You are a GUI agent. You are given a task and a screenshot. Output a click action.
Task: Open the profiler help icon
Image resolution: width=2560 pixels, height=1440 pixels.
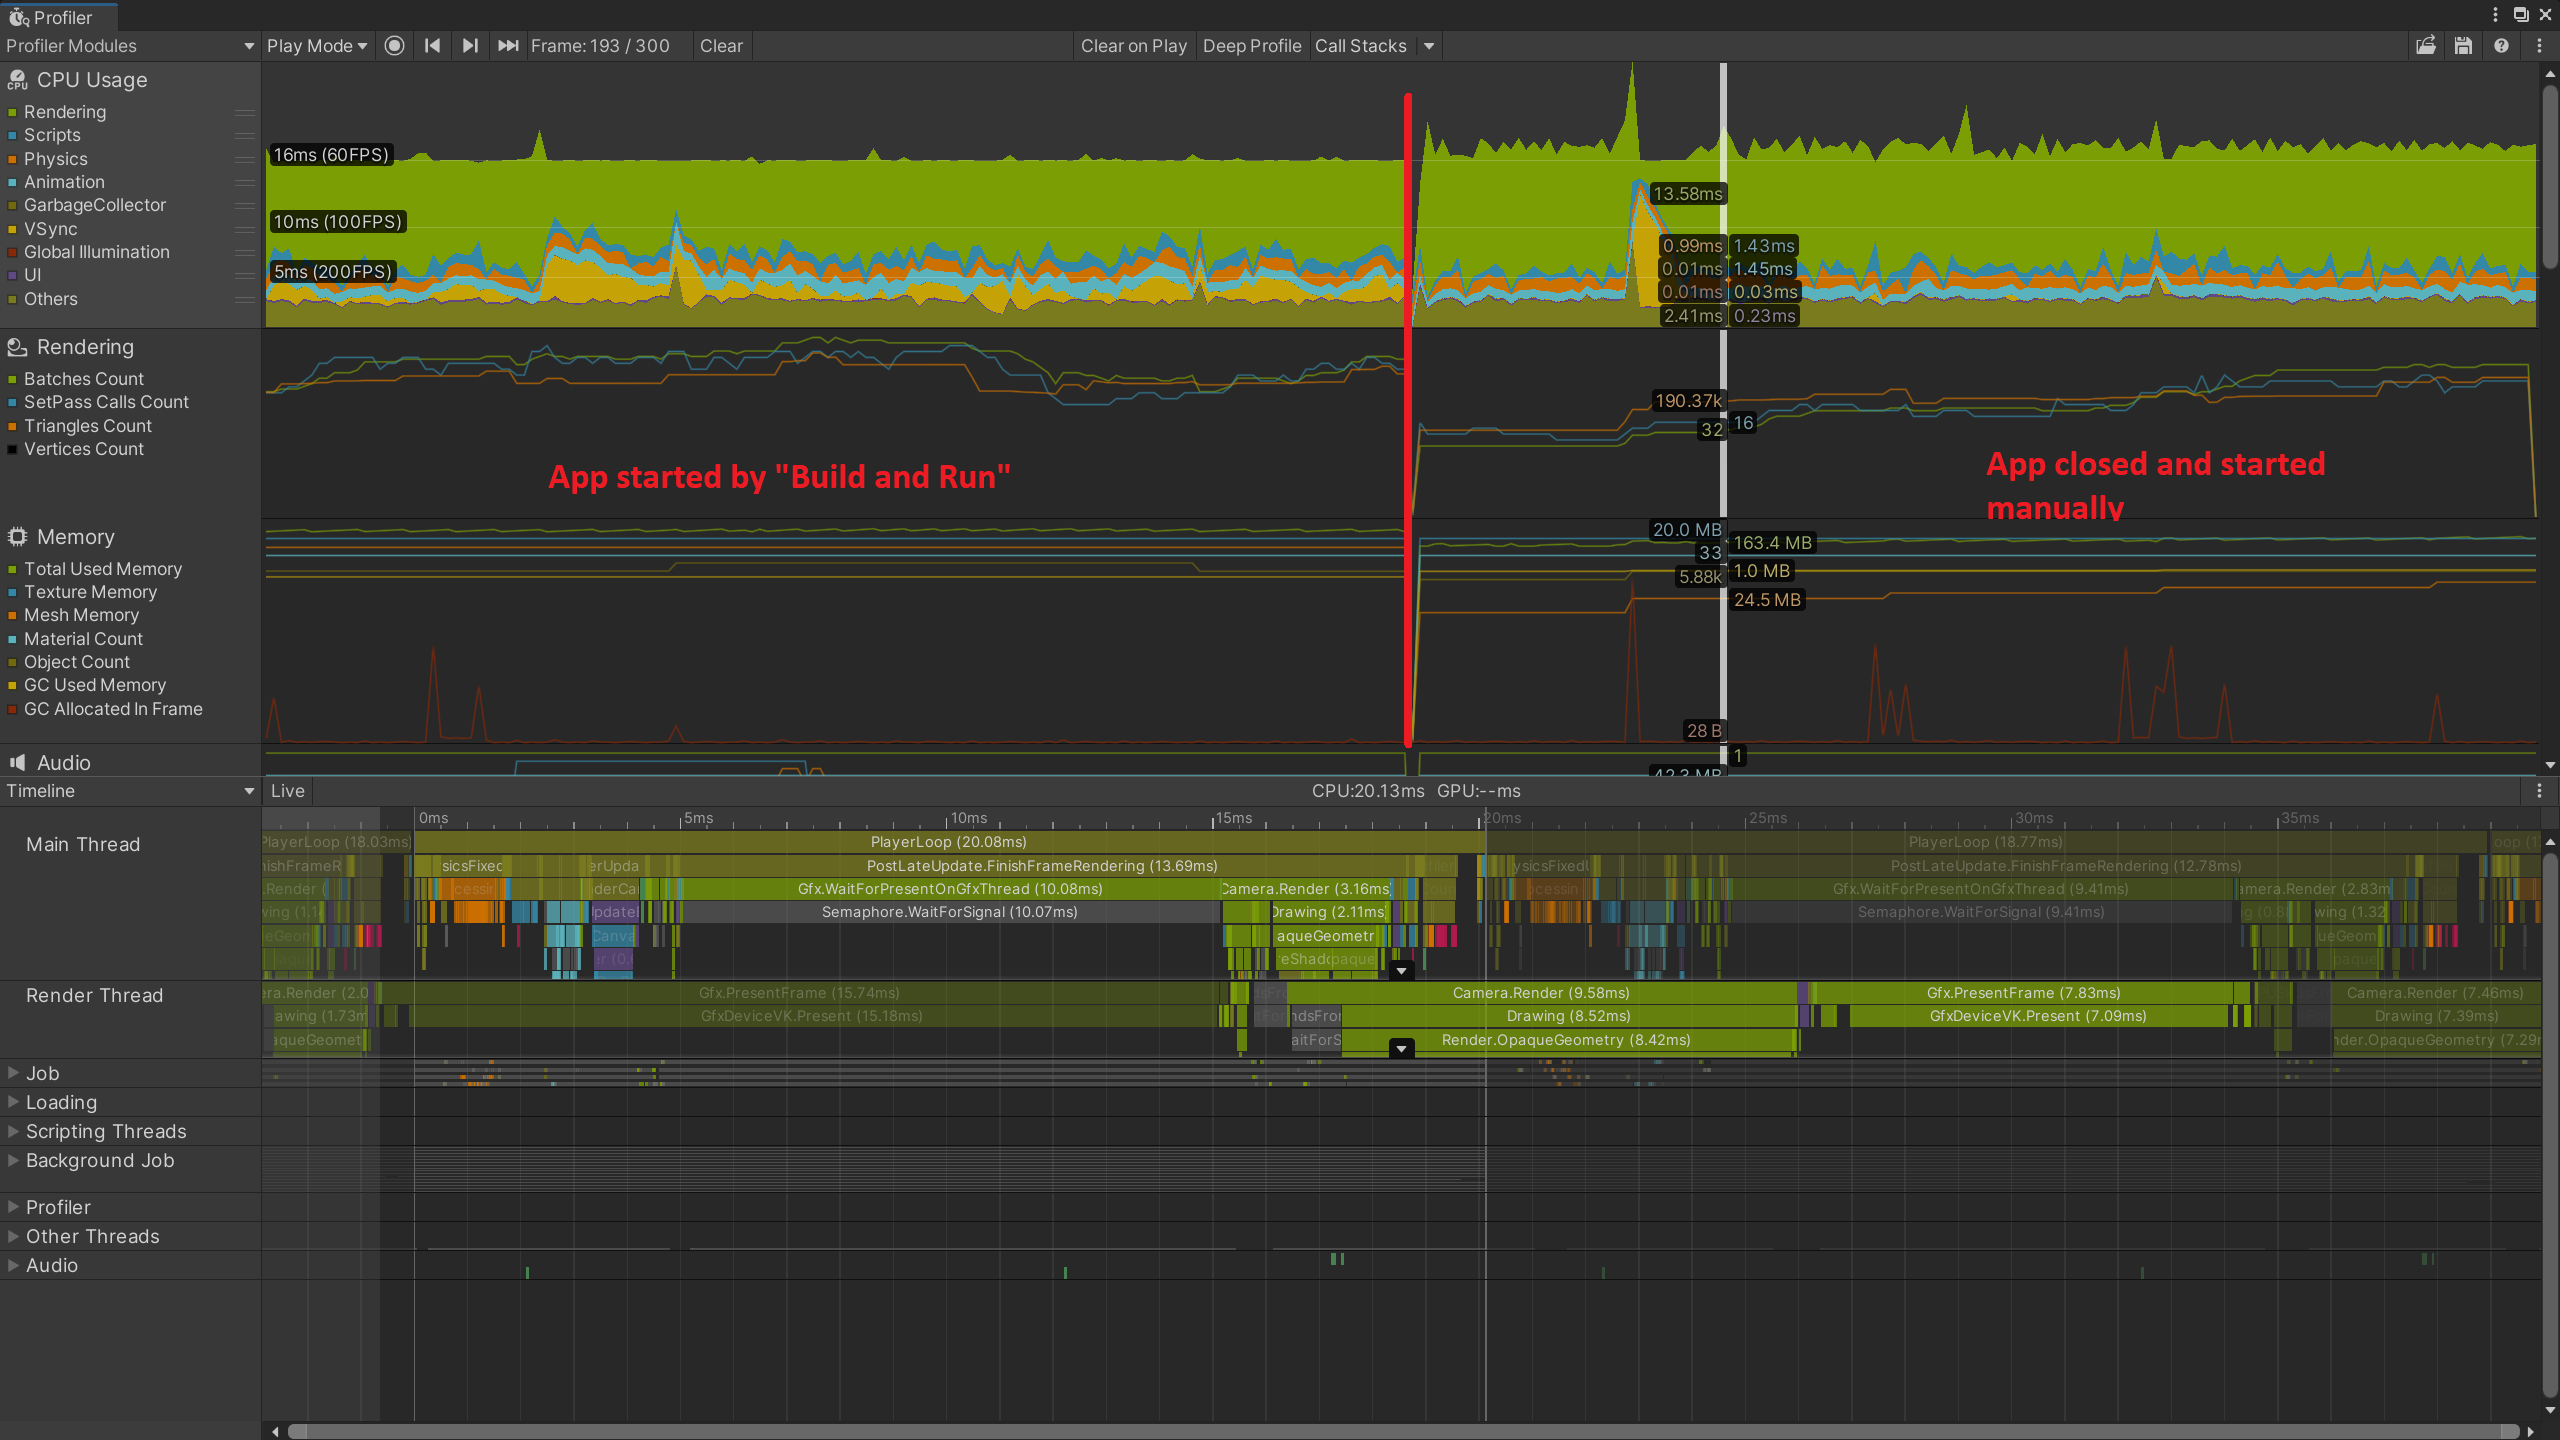pyautogui.click(x=2501, y=46)
